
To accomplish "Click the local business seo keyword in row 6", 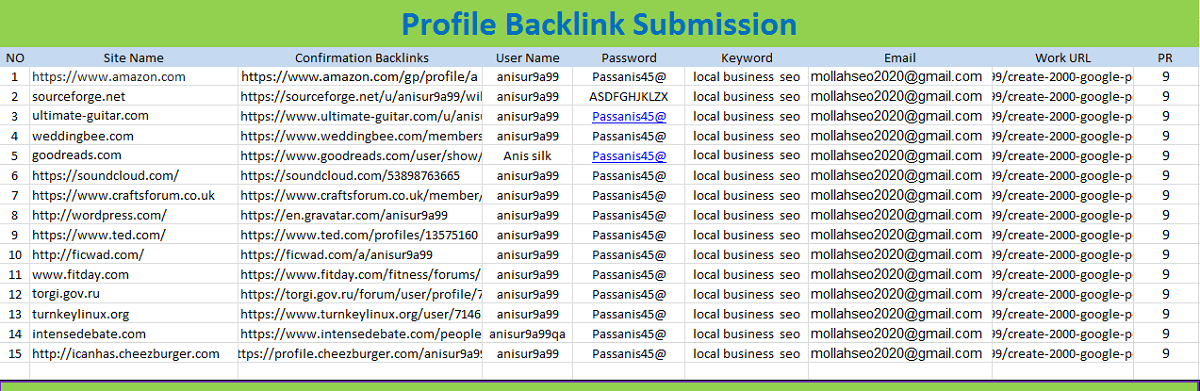I will (x=746, y=175).
